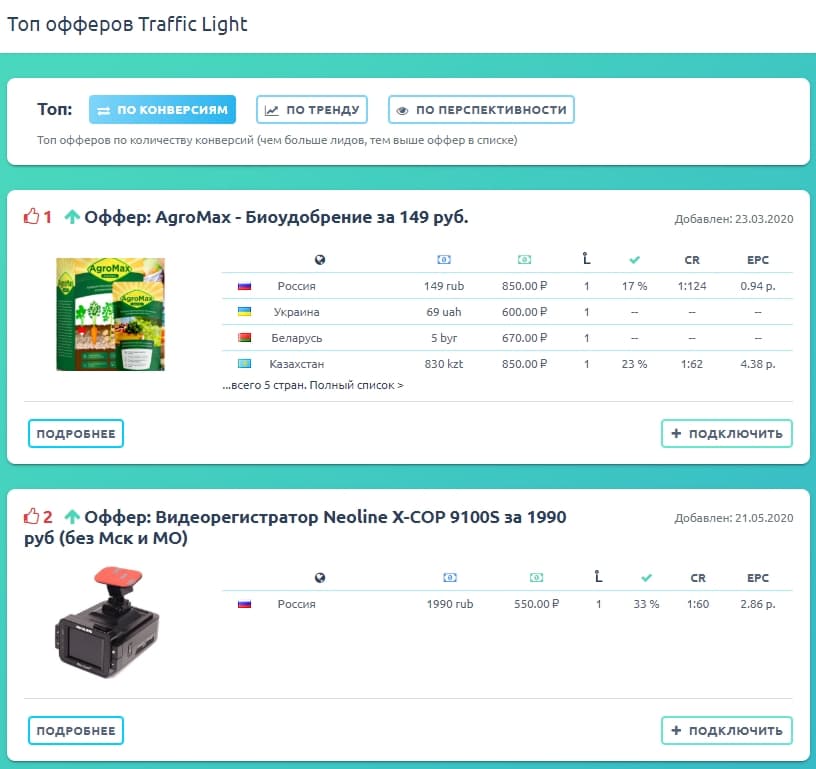This screenshot has width=816, height=769.
Task: Click 'Подробнее' button for Neoline offer
Action: 76,730
